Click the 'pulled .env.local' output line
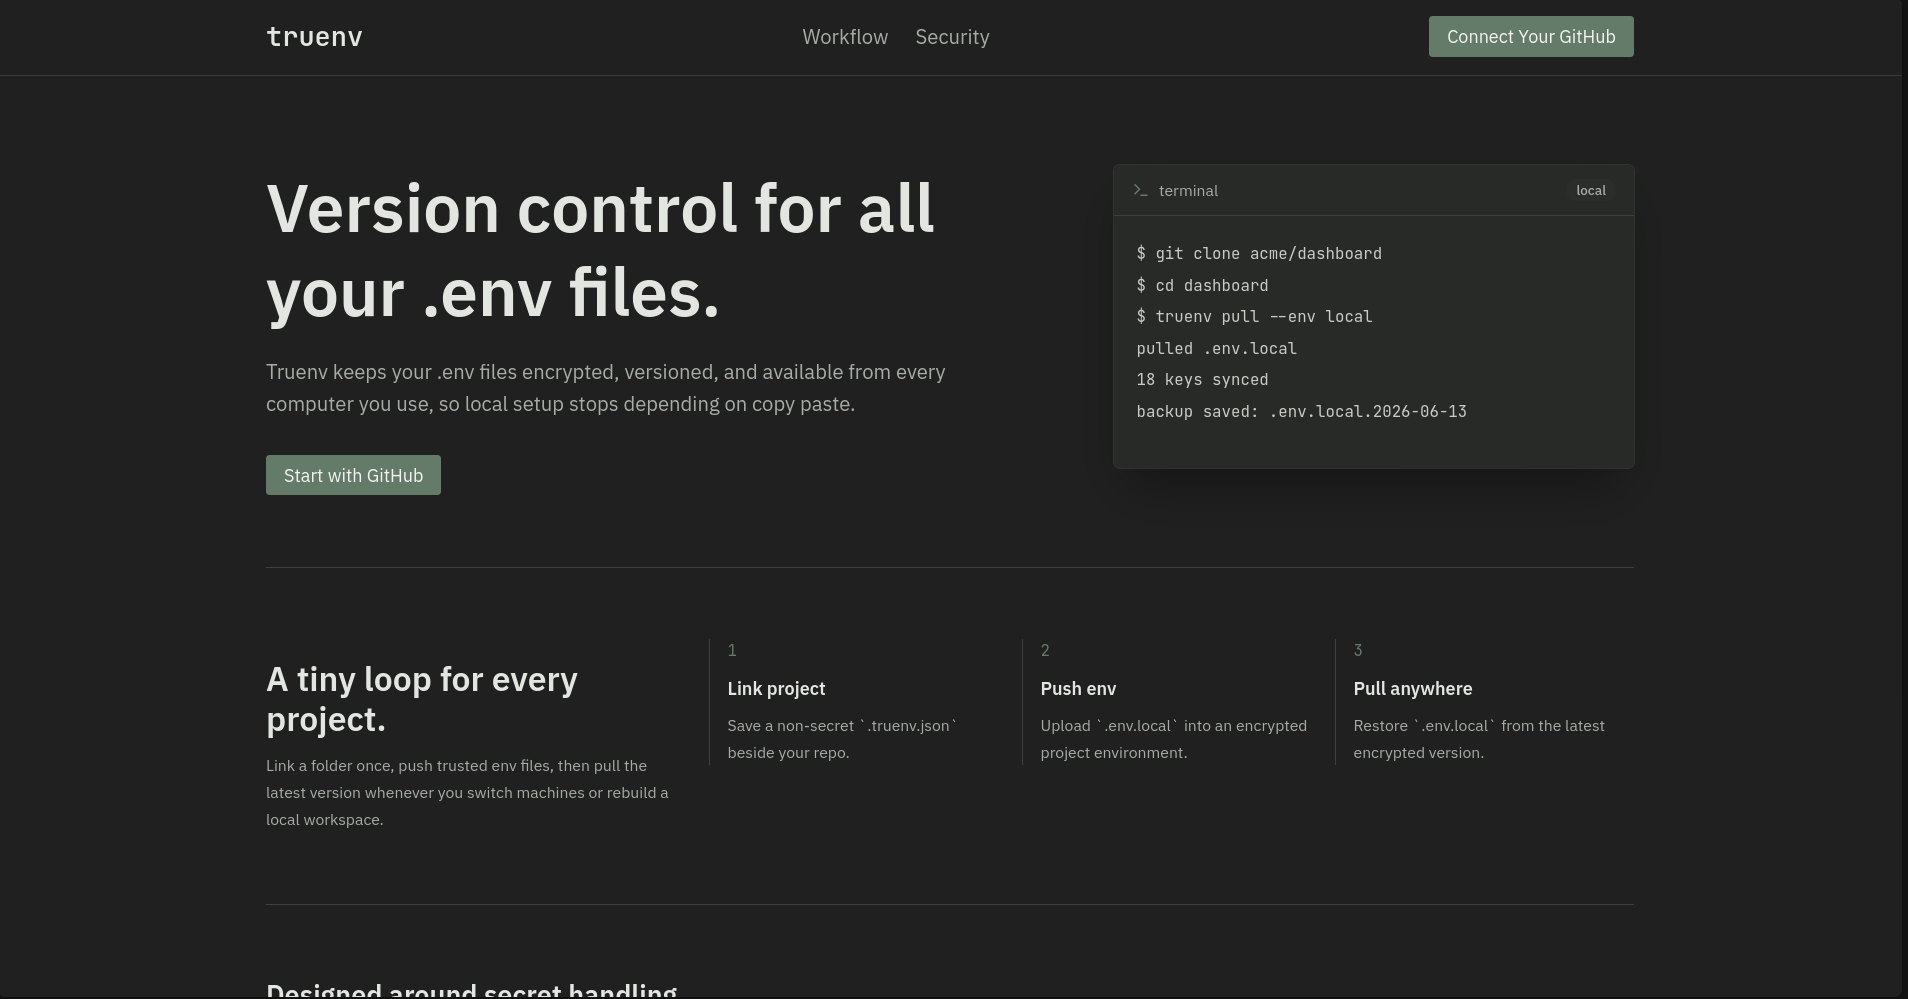 (1216, 349)
